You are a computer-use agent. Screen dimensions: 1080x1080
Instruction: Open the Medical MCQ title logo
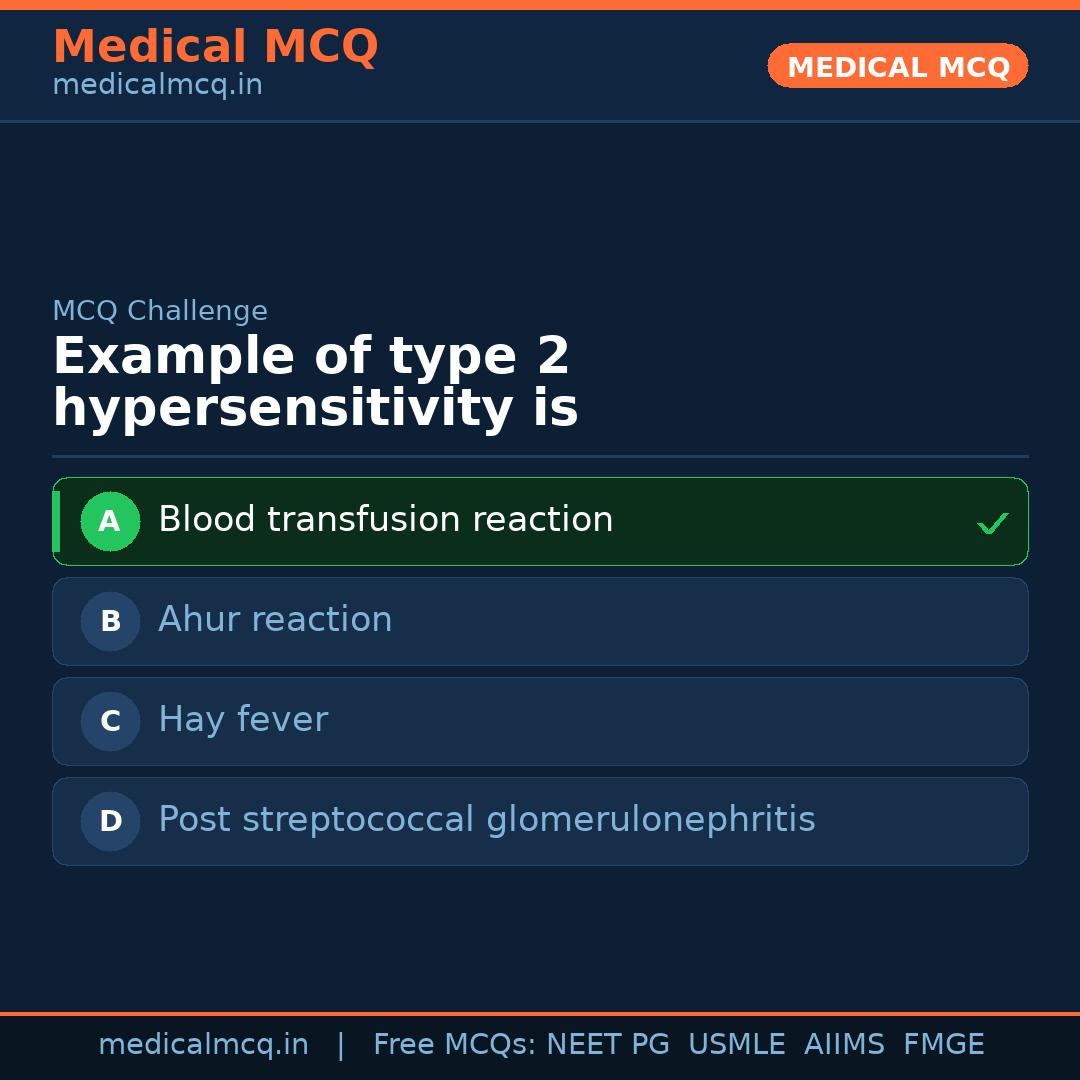[x=215, y=47]
